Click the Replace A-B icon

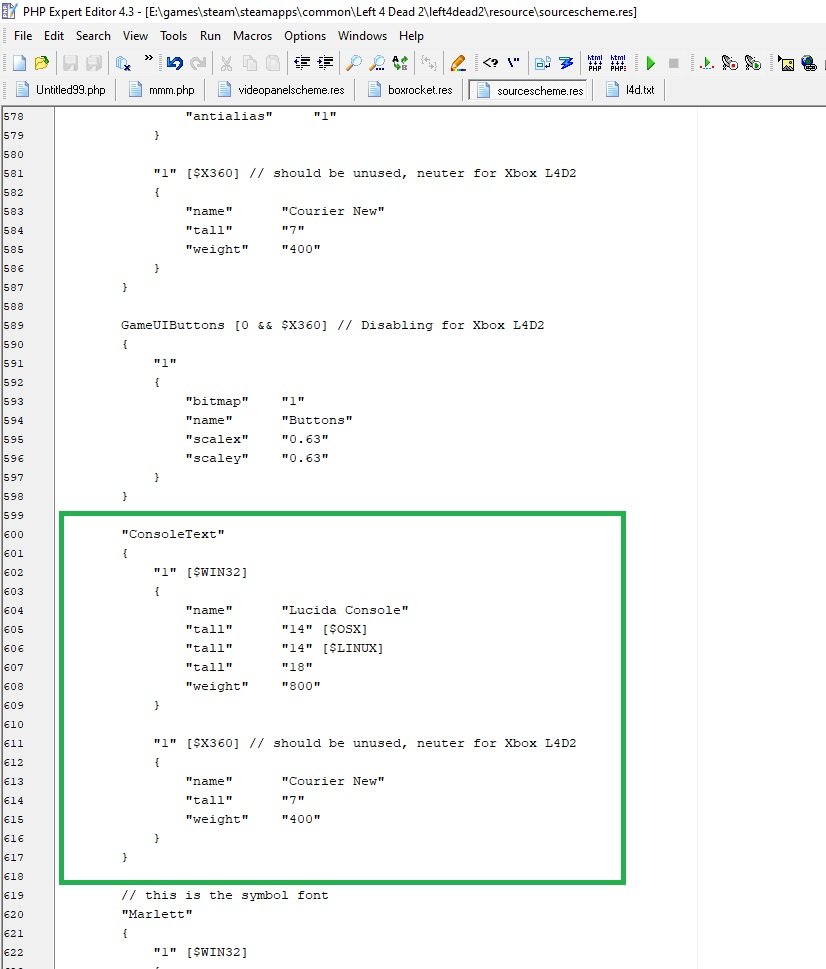click(401, 63)
